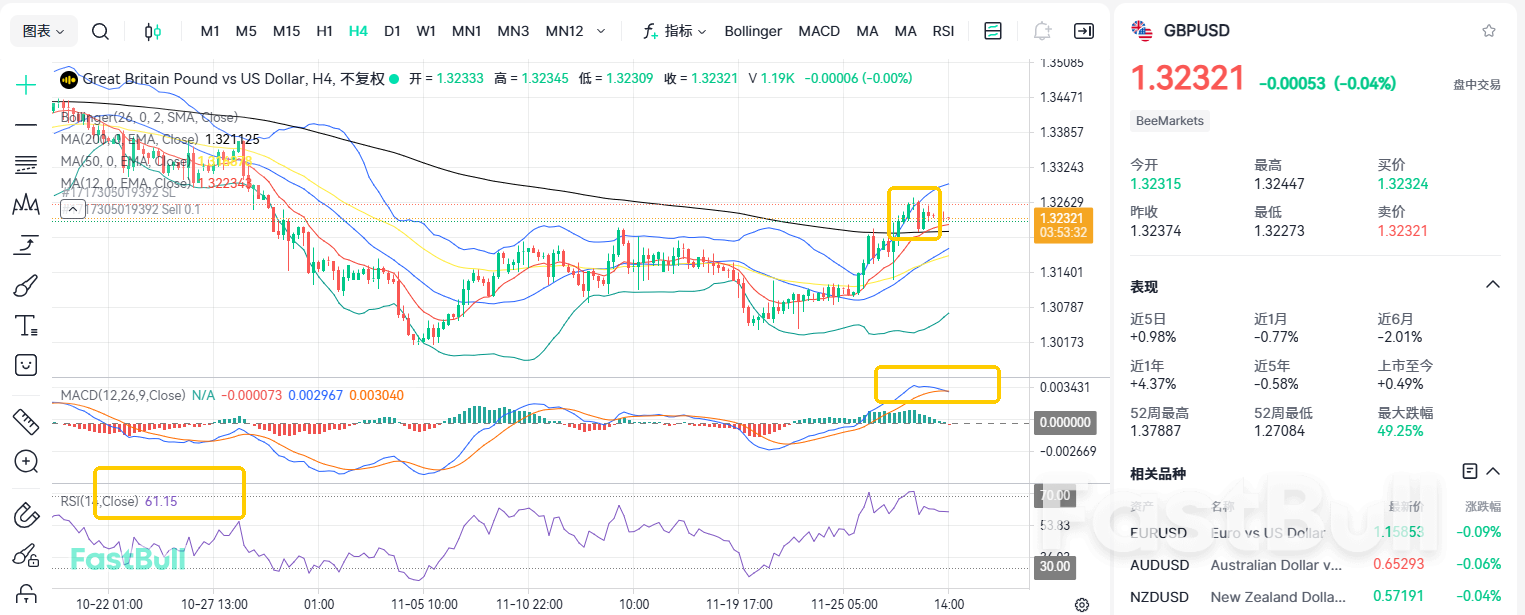Open the emoji sticker tool
Image resolution: width=1525 pixels, height=615 pixels.
tap(25, 364)
